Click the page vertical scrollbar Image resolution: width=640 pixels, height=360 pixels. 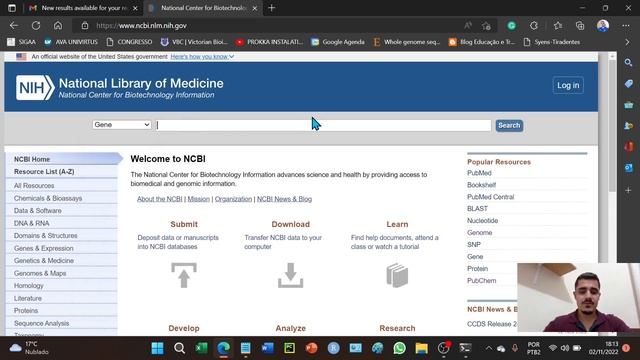pos(612,125)
